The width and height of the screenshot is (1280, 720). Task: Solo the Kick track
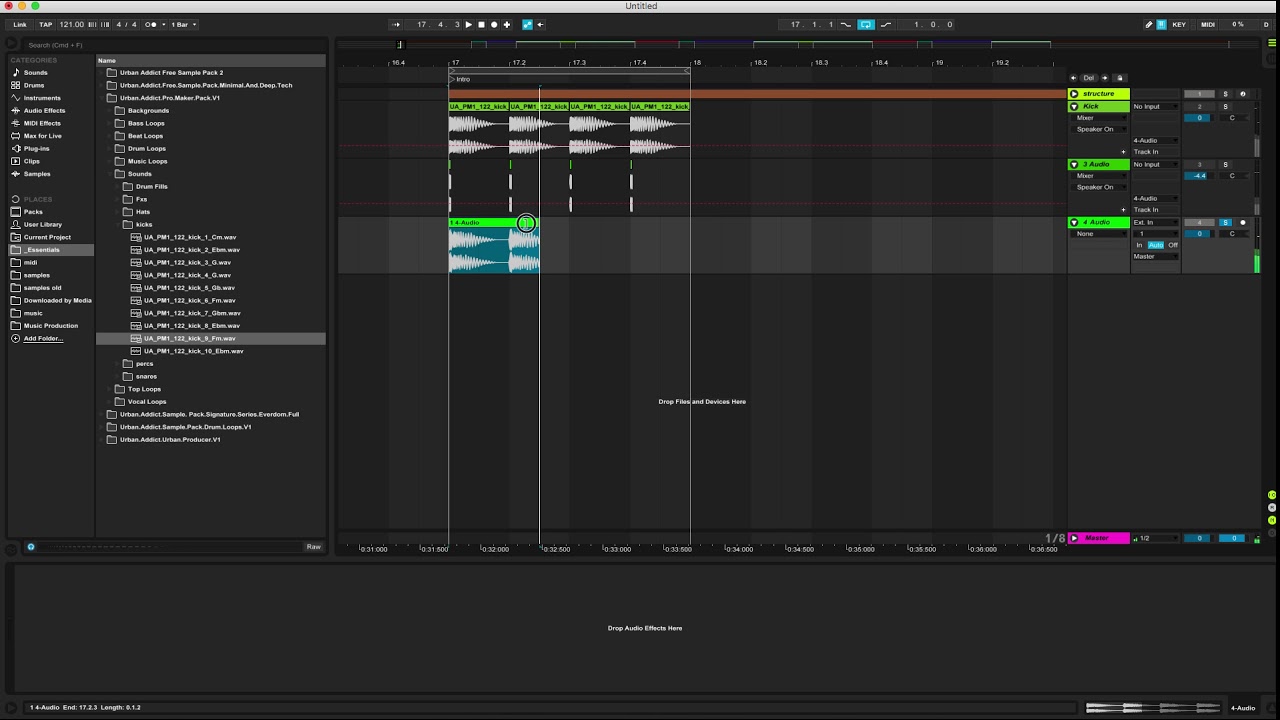pos(1226,106)
